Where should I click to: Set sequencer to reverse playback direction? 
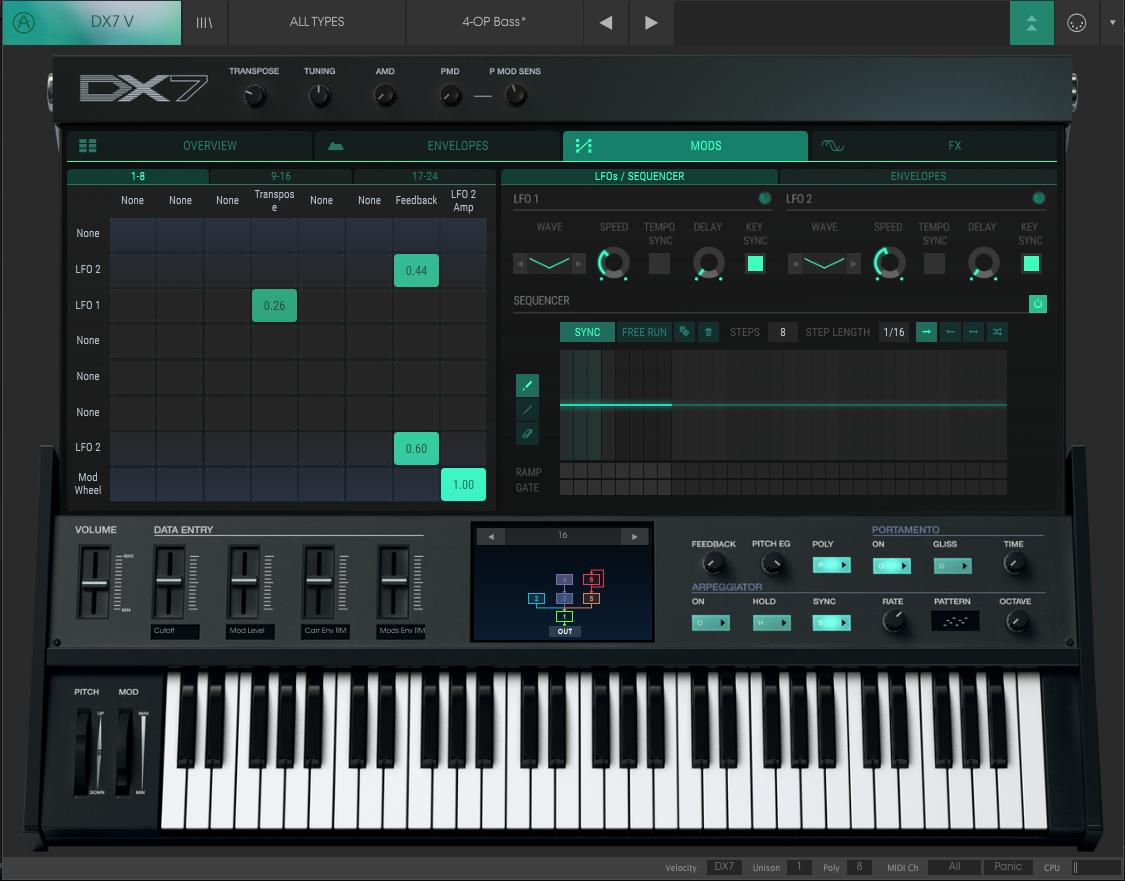pyautogui.click(x=951, y=332)
